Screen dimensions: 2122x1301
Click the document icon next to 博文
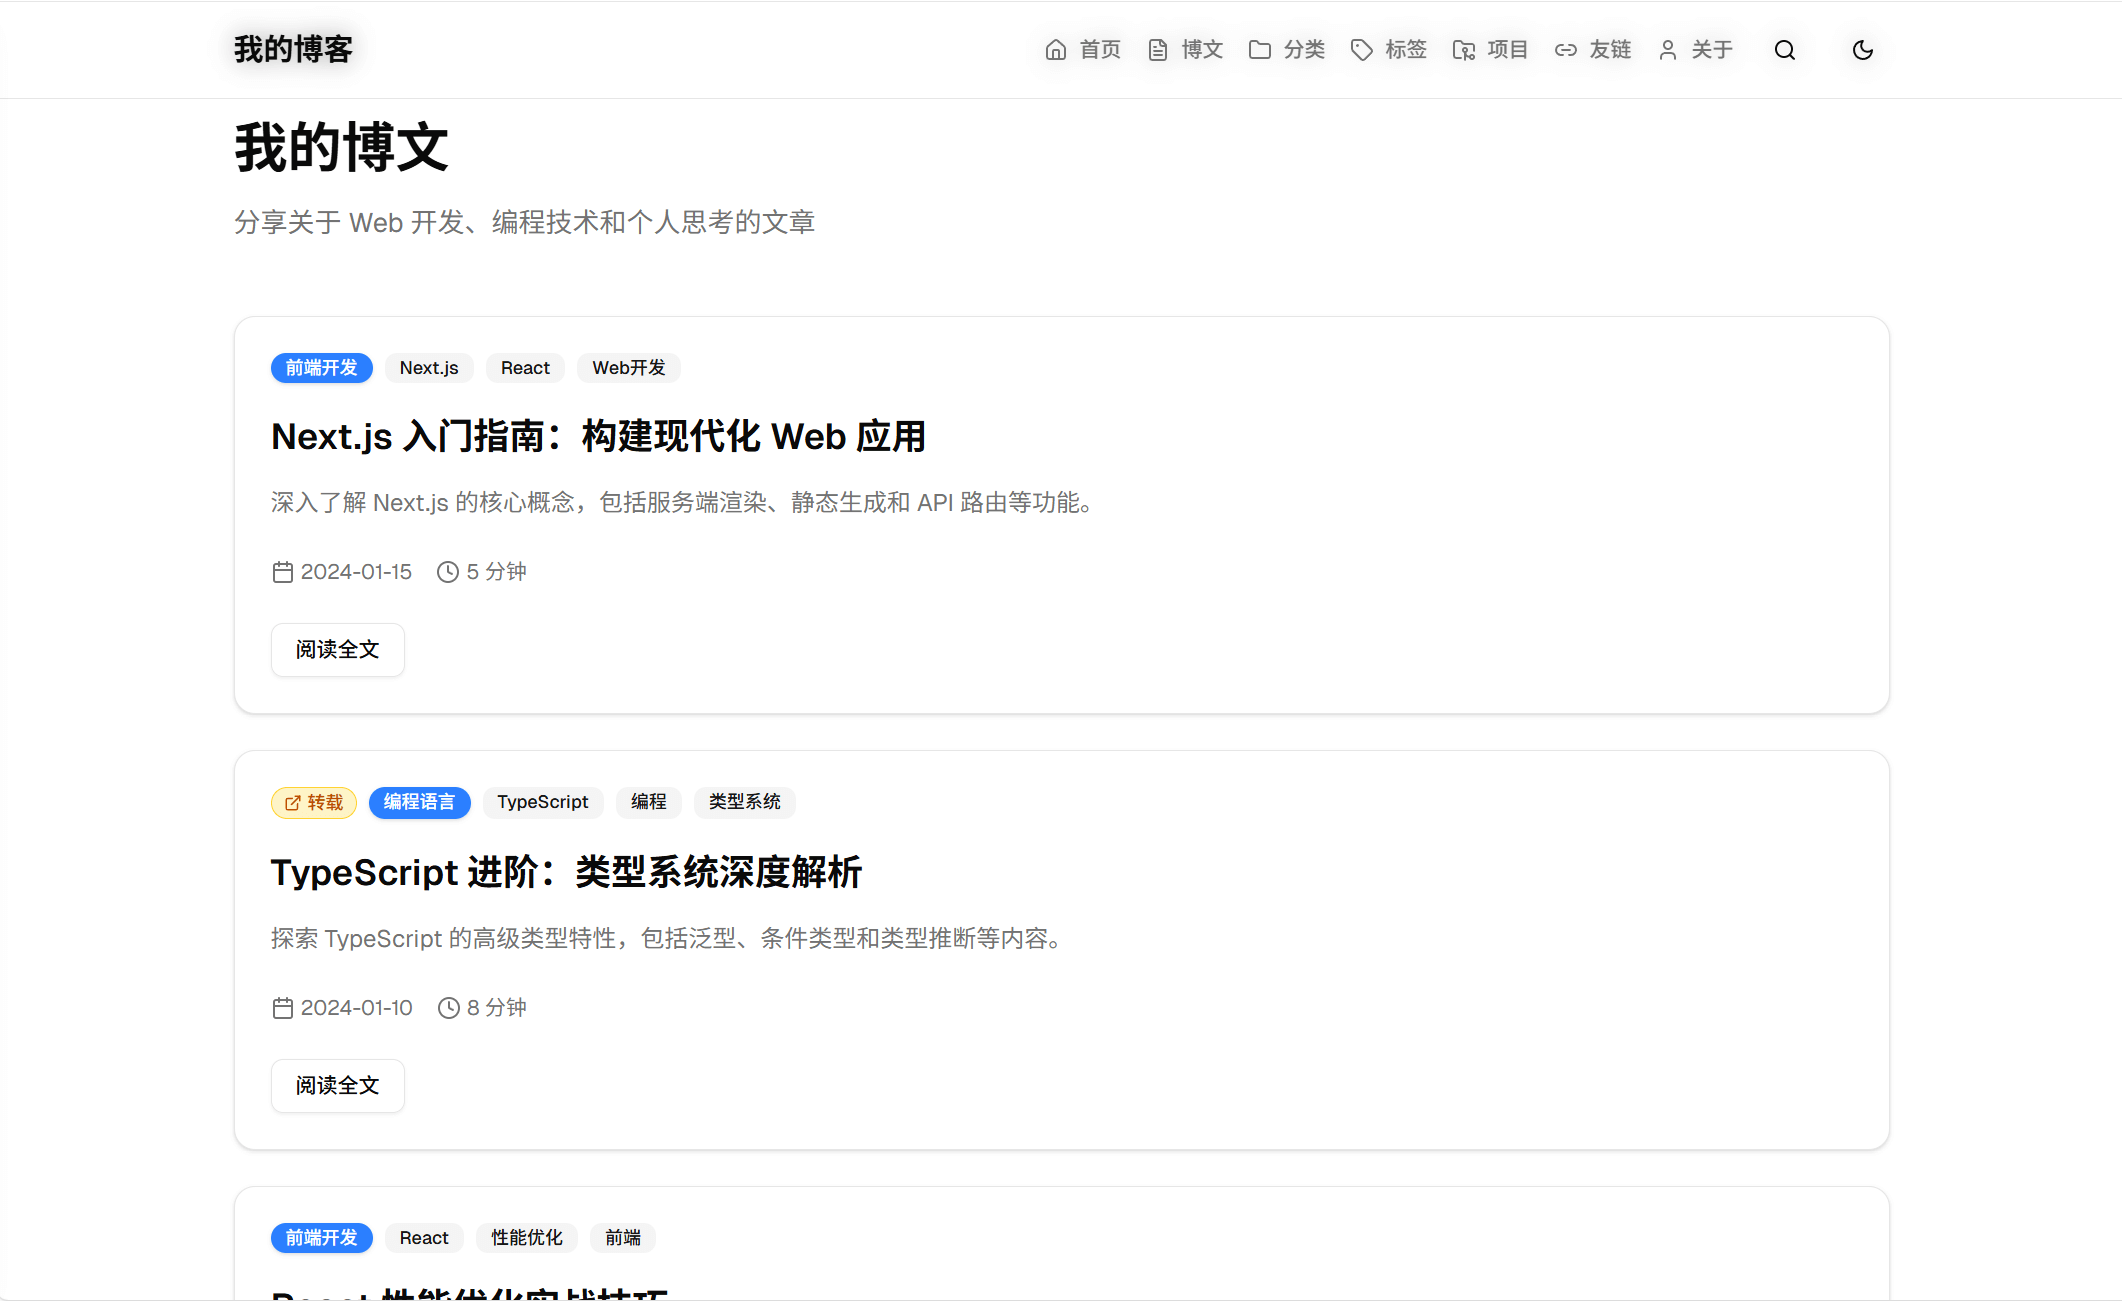click(1157, 49)
